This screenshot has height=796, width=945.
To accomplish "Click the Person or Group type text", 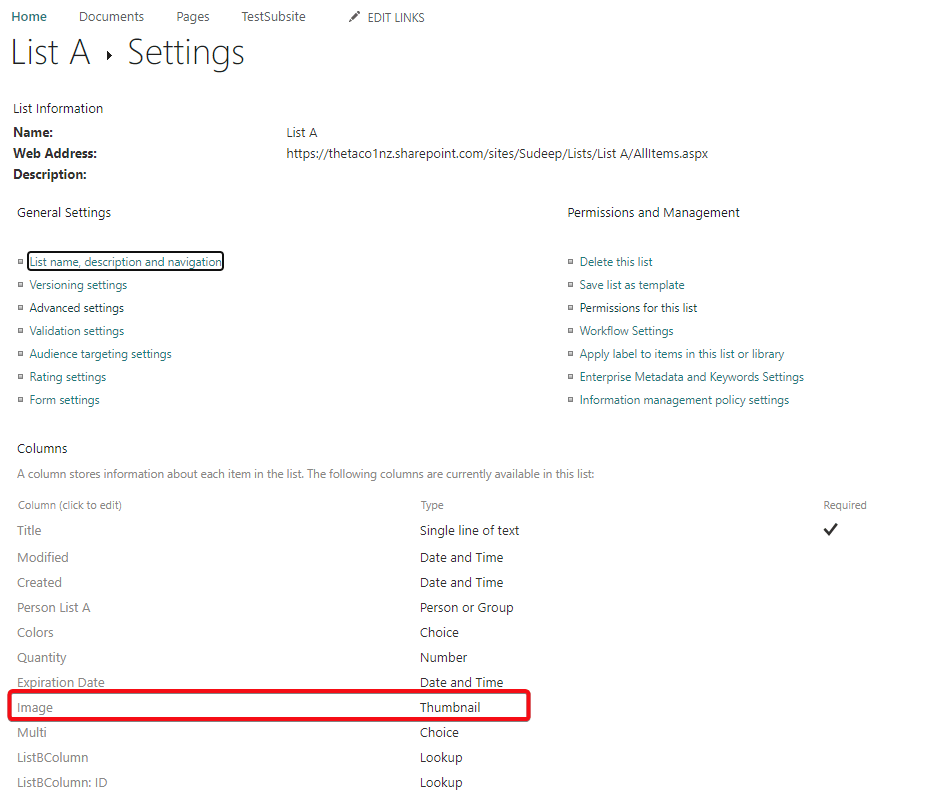I will tap(466, 607).
